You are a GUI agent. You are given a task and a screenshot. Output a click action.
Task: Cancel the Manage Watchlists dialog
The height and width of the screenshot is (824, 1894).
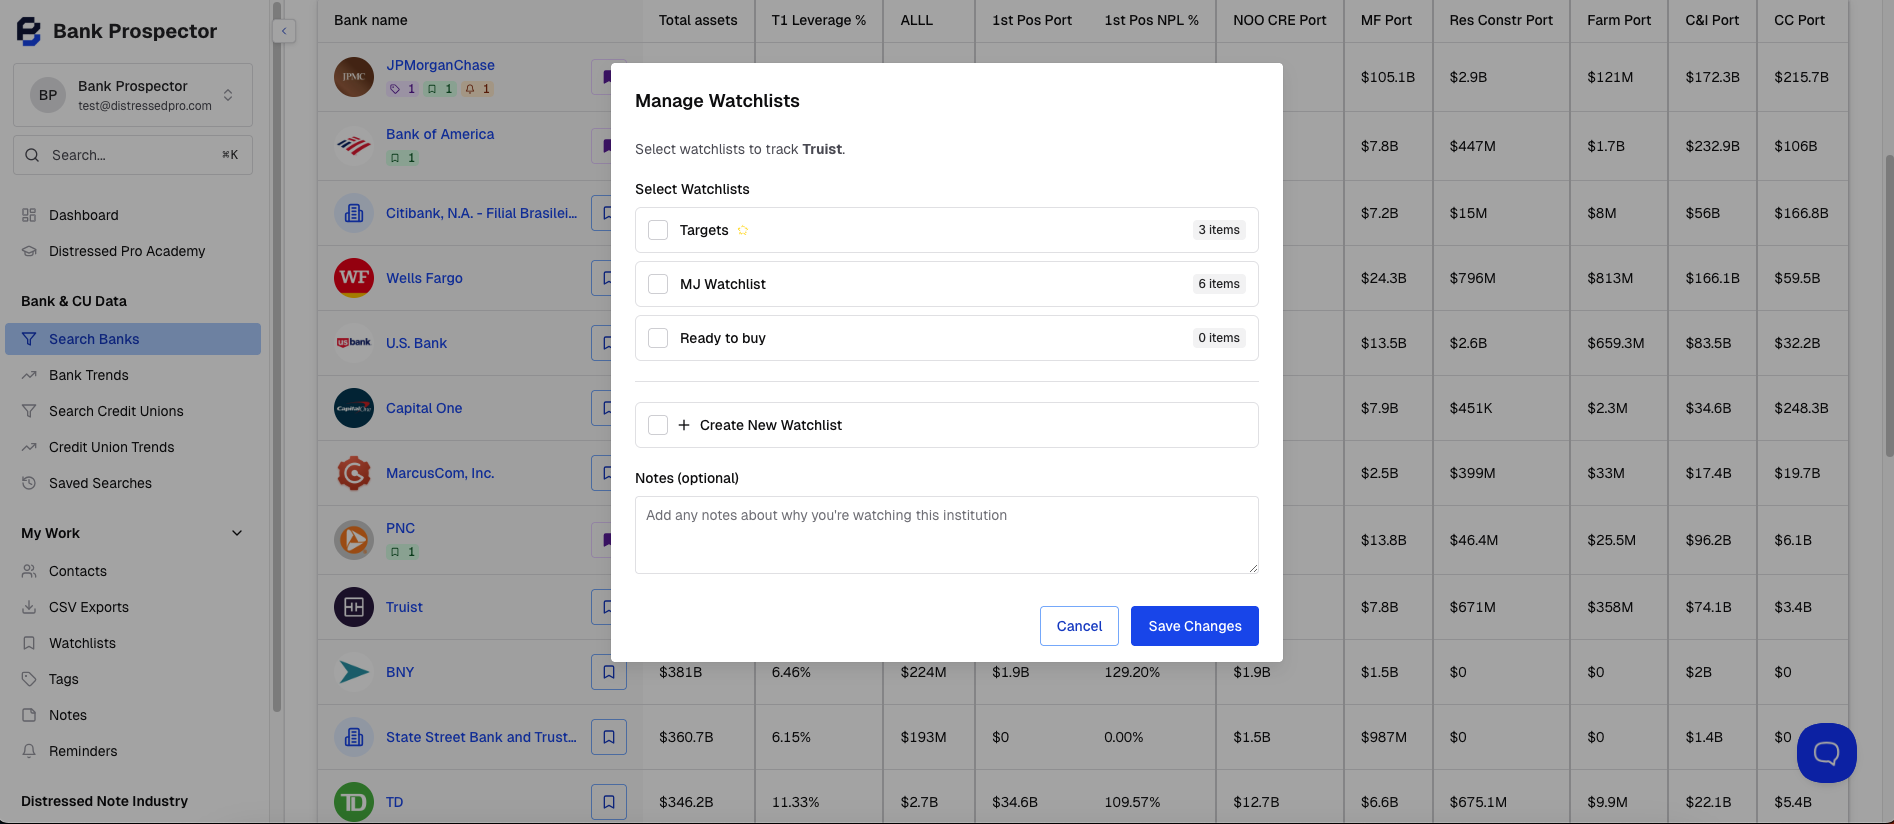coord(1079,626)
